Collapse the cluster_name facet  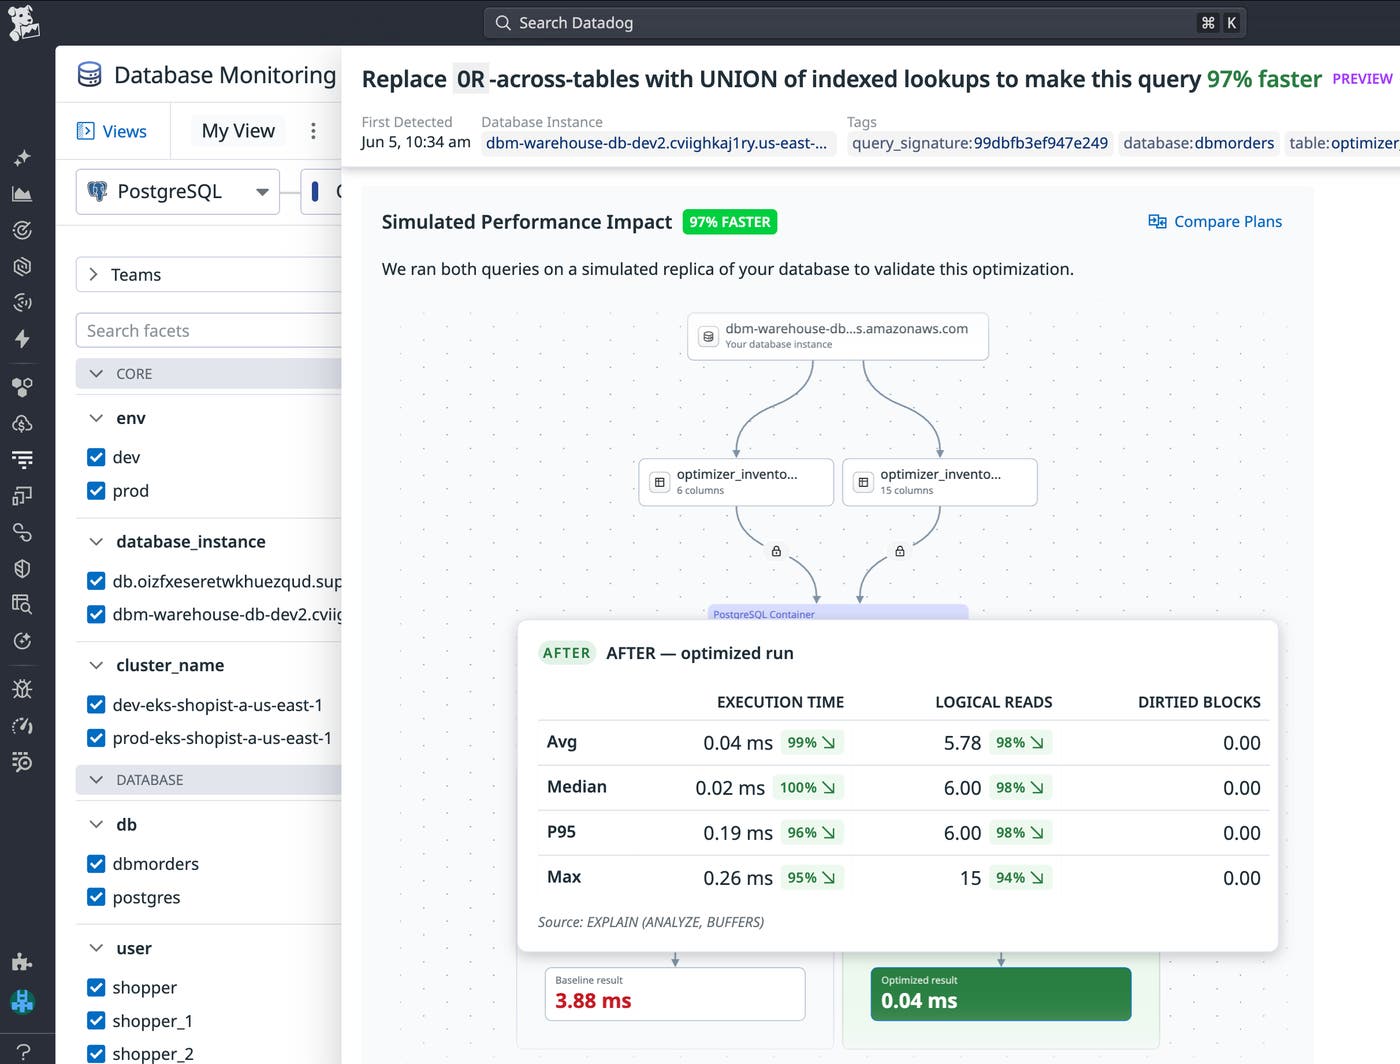point(96,665)
